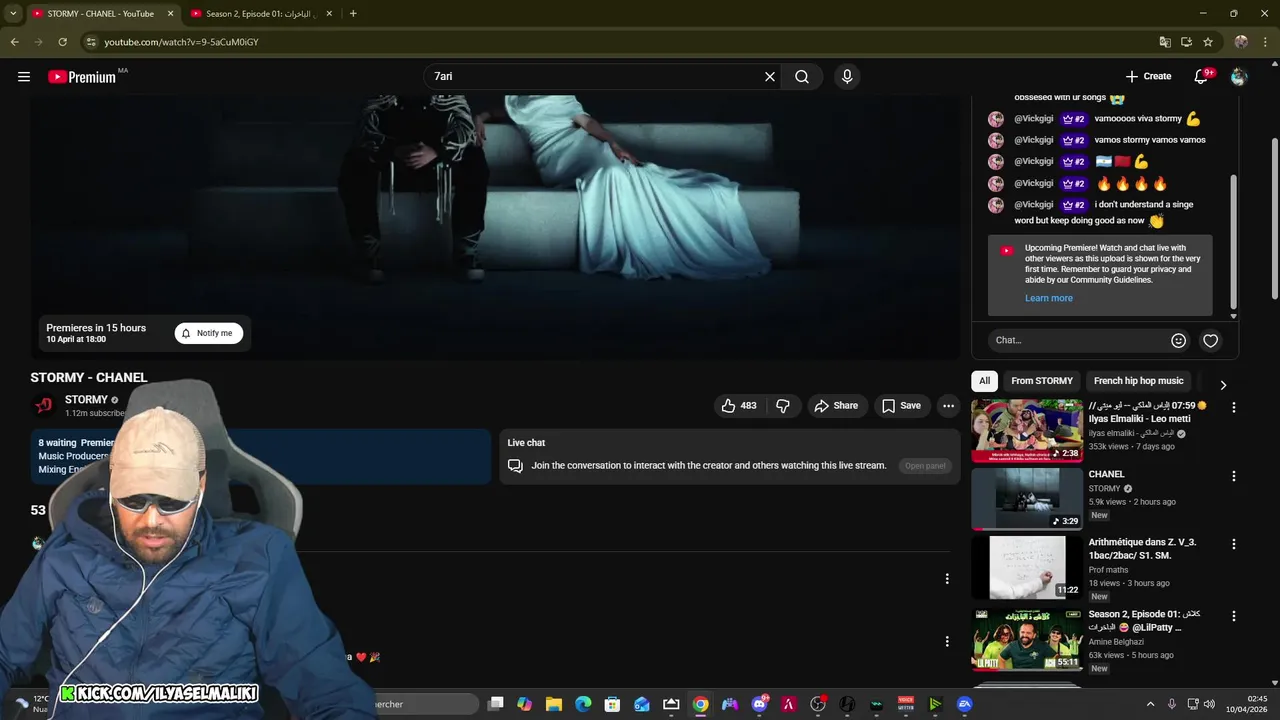Viewport: 1280px width, 720px height.
Task: Reload the page in Chrome
Action: 62,42
